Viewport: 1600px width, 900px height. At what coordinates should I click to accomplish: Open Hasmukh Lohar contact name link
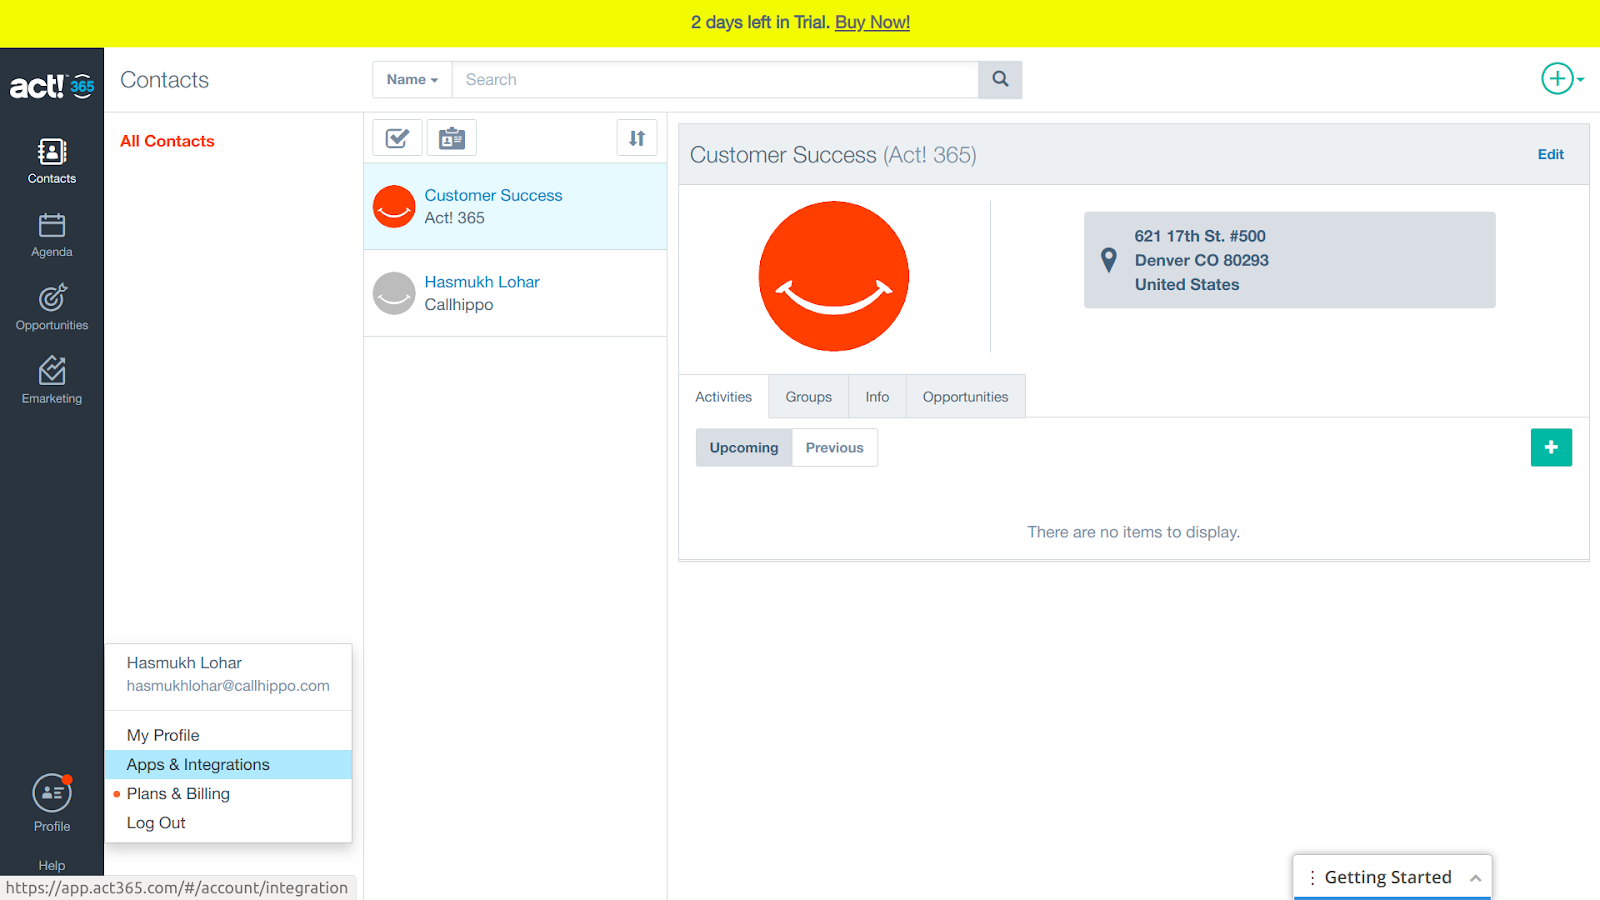(x=482, y=282)
